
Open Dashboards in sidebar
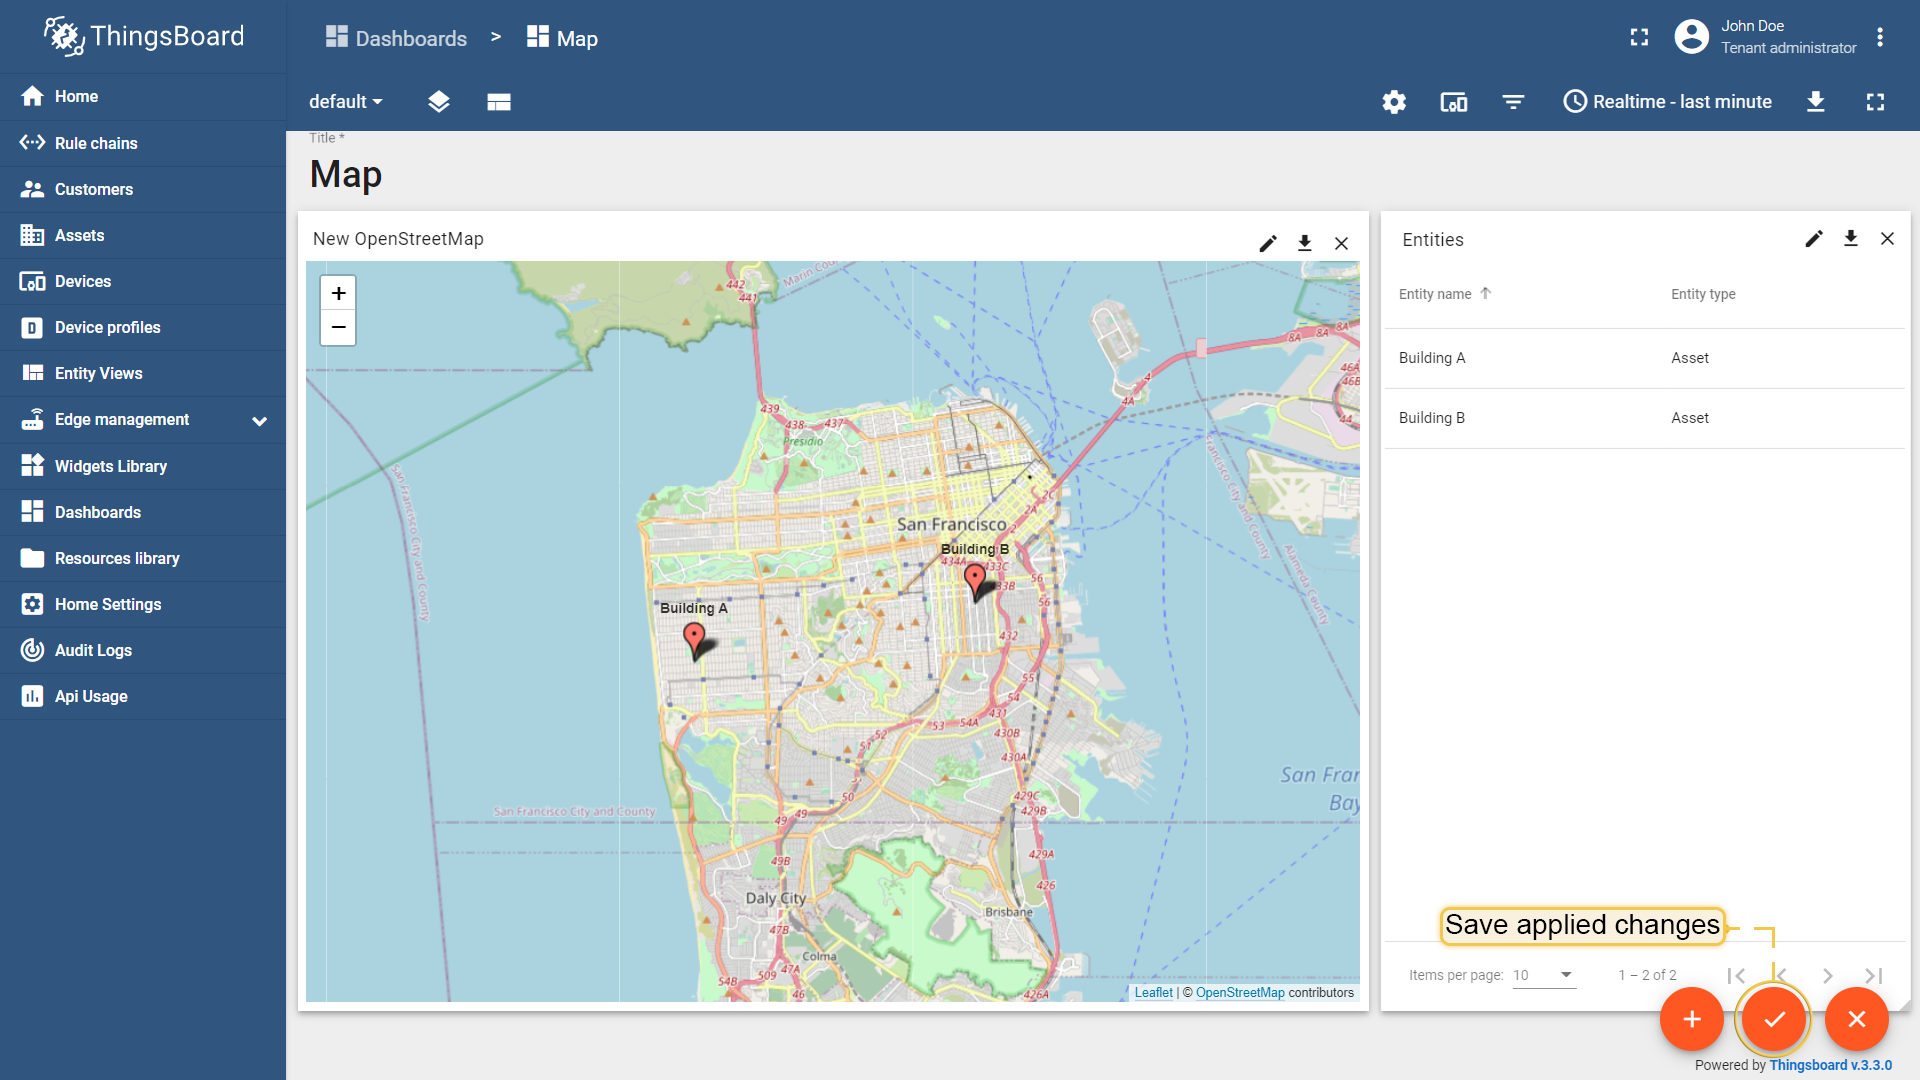tap(143, 512)
